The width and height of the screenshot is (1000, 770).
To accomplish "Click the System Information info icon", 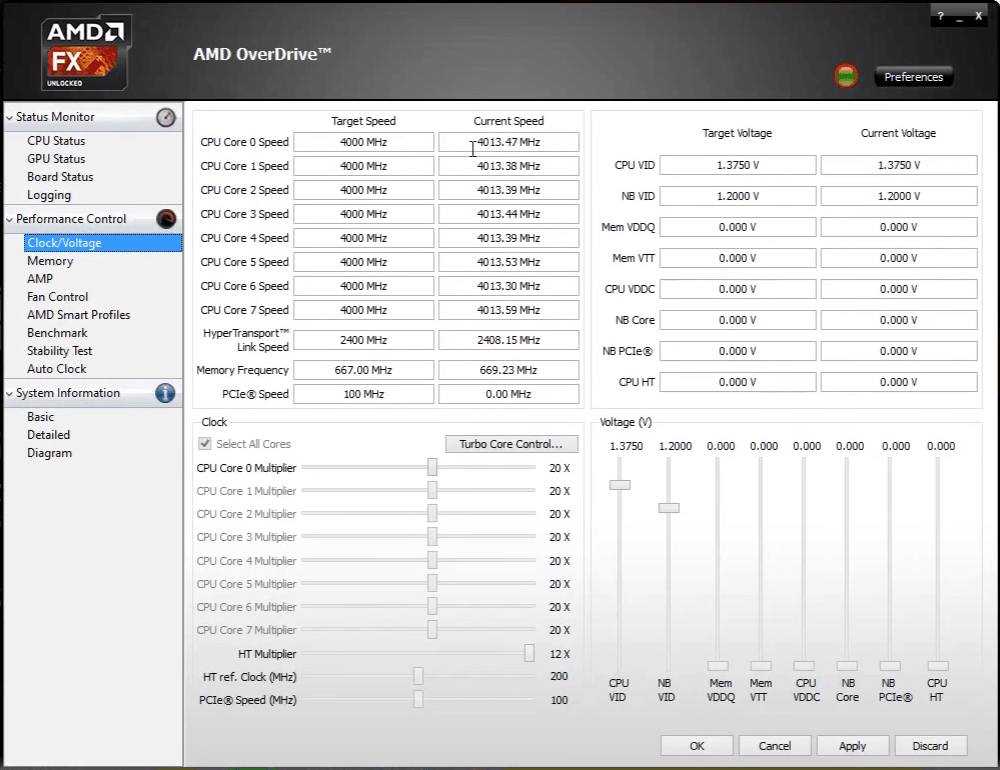I will [x=166, y=393].
